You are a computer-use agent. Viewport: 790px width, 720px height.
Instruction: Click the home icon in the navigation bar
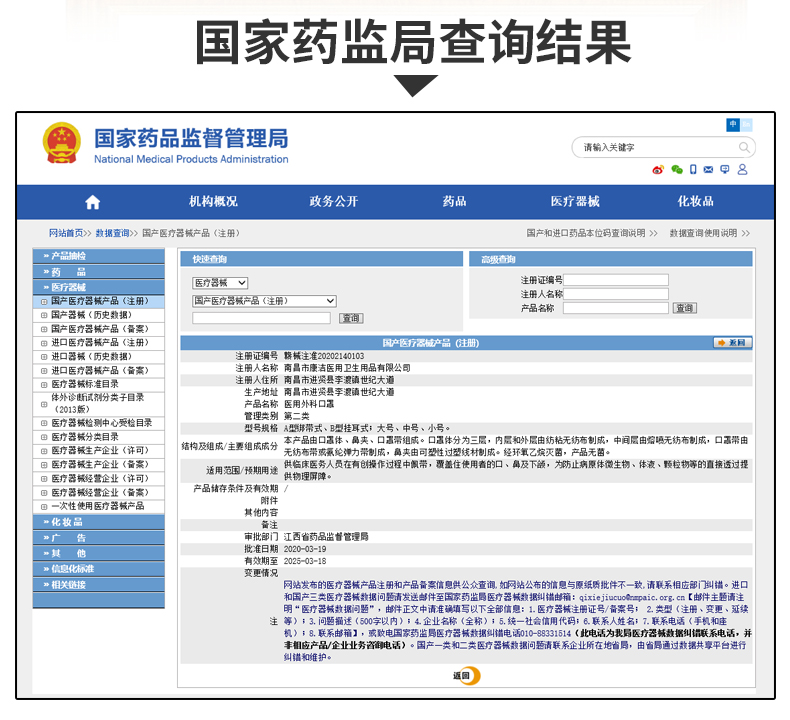tap(93, 203)
